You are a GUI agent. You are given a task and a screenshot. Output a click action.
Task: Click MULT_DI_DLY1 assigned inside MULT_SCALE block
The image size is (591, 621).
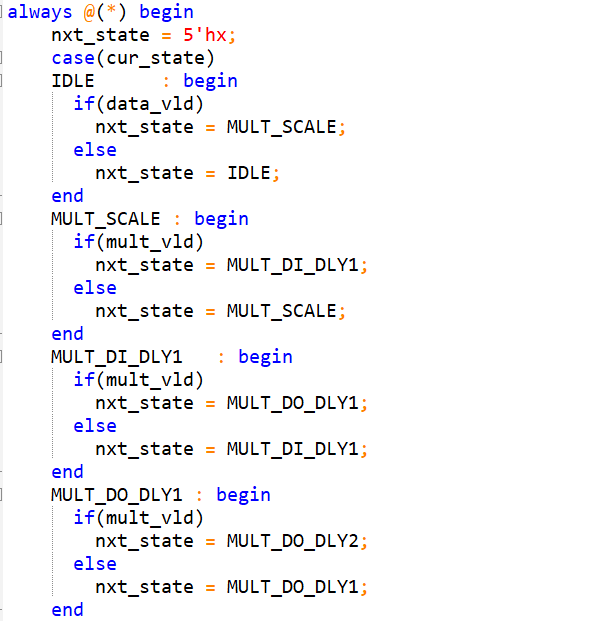coord(292,265)
